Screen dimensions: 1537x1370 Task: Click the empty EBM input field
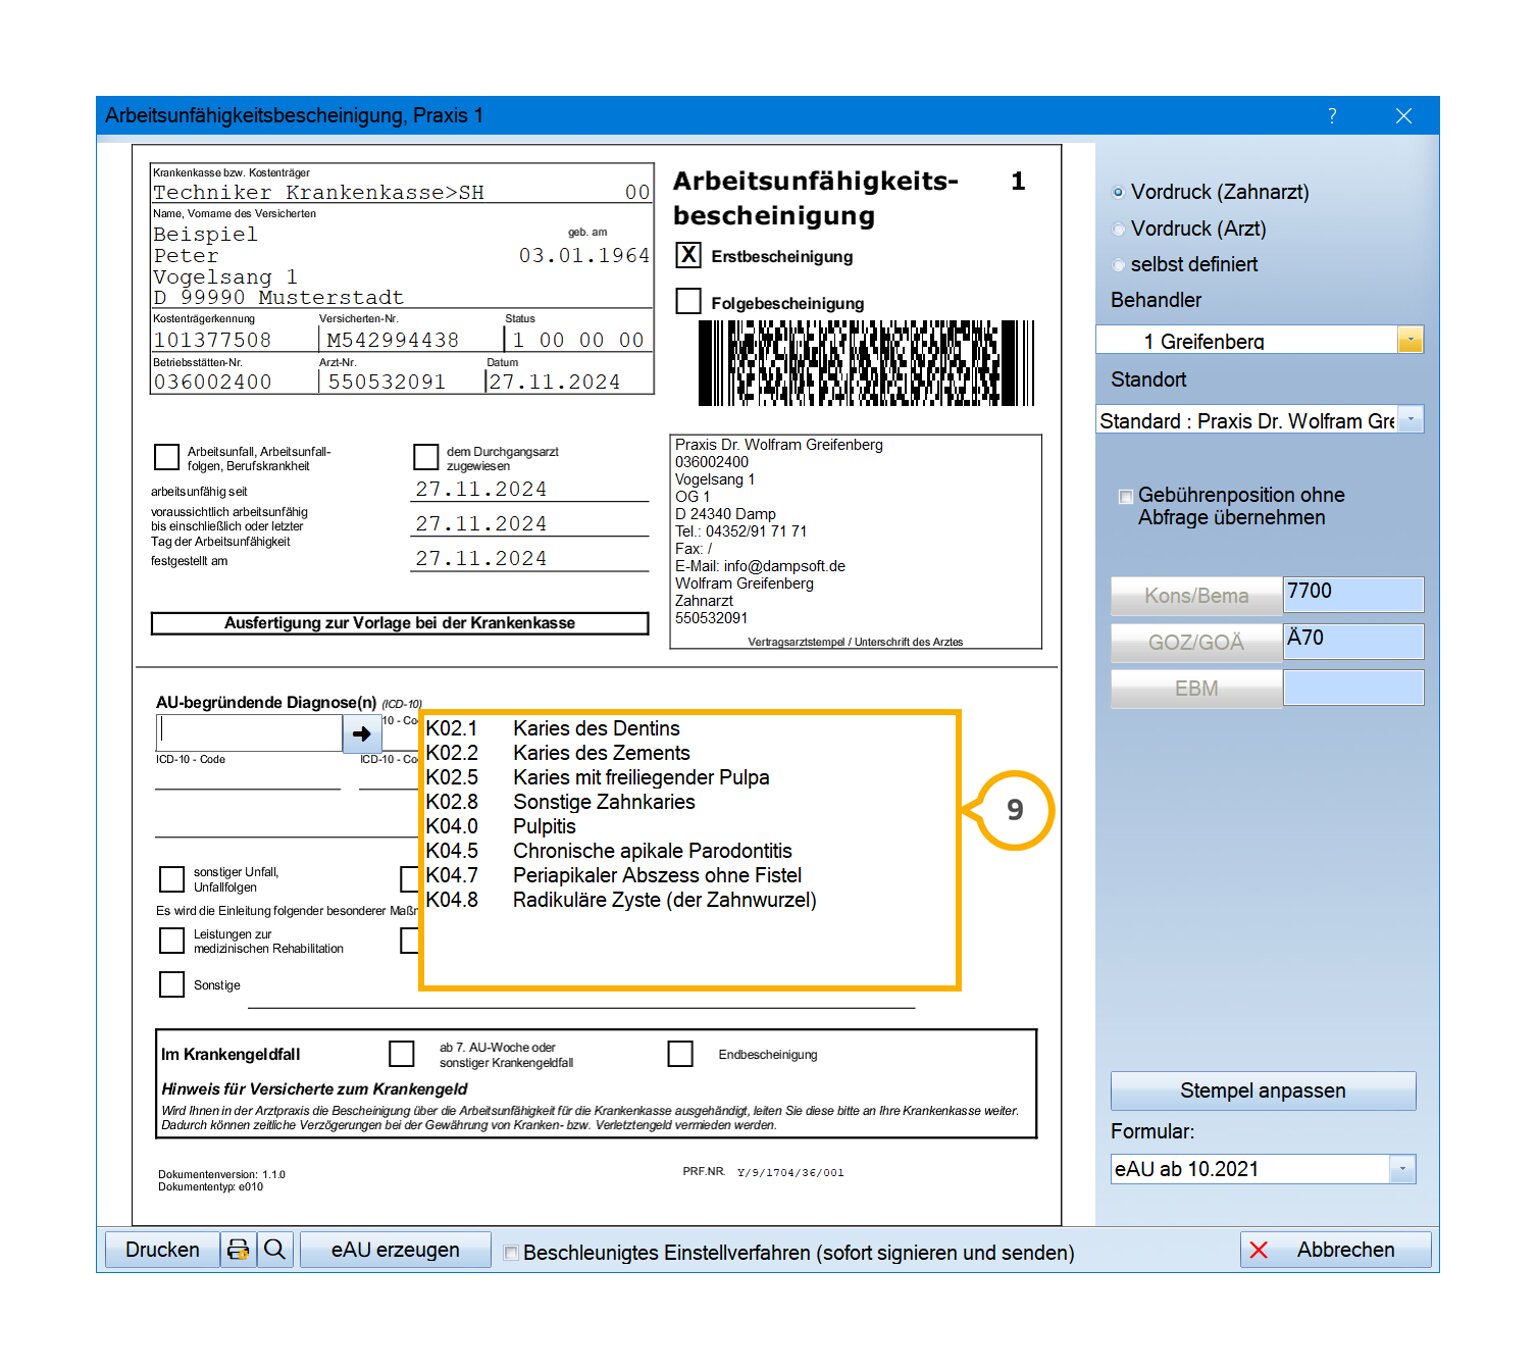tap(1353, 688)
